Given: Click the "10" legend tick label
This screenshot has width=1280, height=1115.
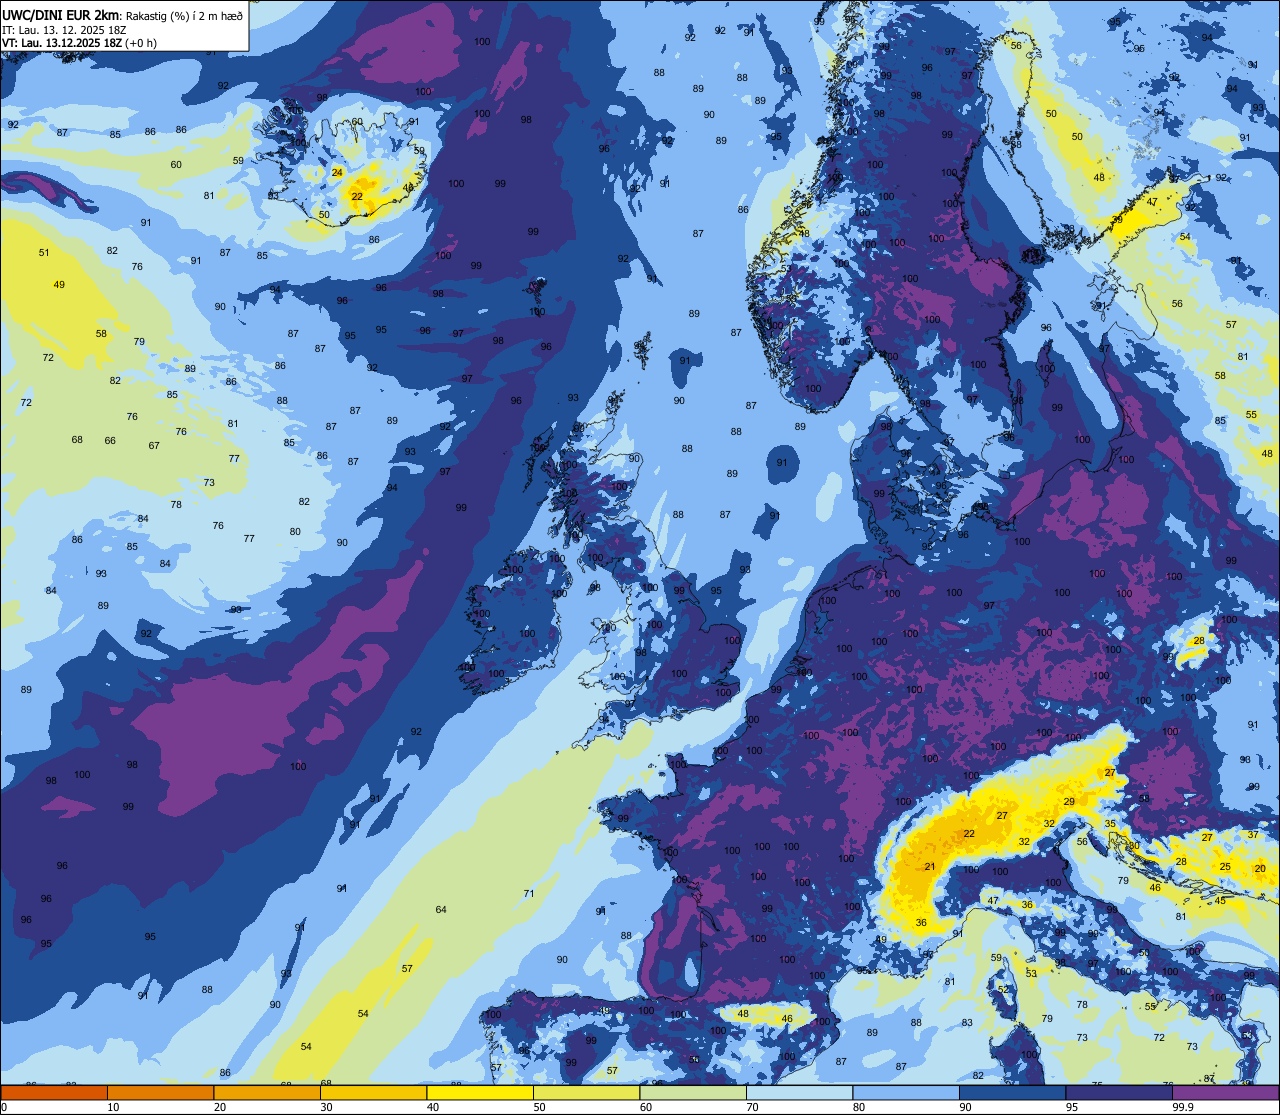Looking at the screenshot, I should (x=113, y=1107).
